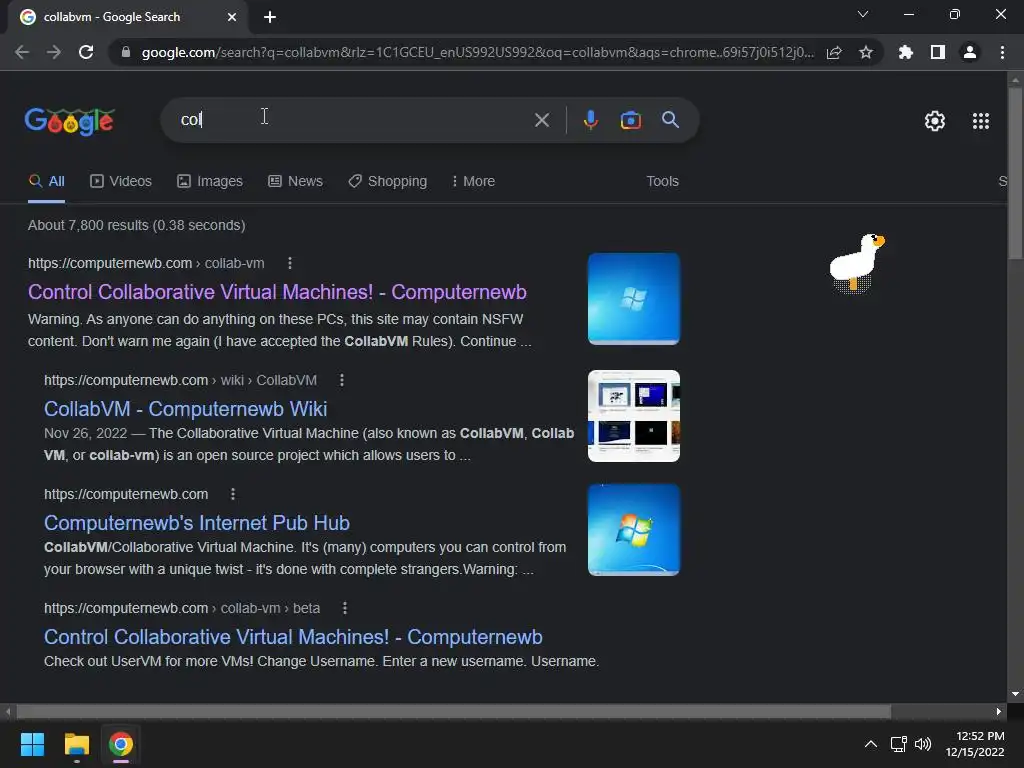This screenshot has width=1024, height=768.
Task: Click the horizontal scrollbar thumb
Action: point(453,711)
